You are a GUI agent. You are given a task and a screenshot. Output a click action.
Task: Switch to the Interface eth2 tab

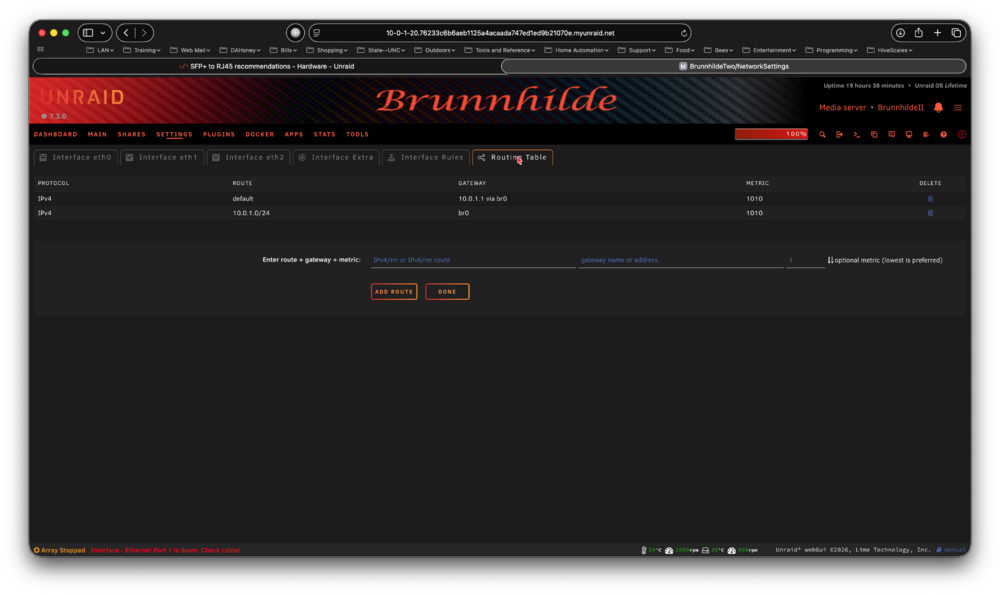pos(248,158)
